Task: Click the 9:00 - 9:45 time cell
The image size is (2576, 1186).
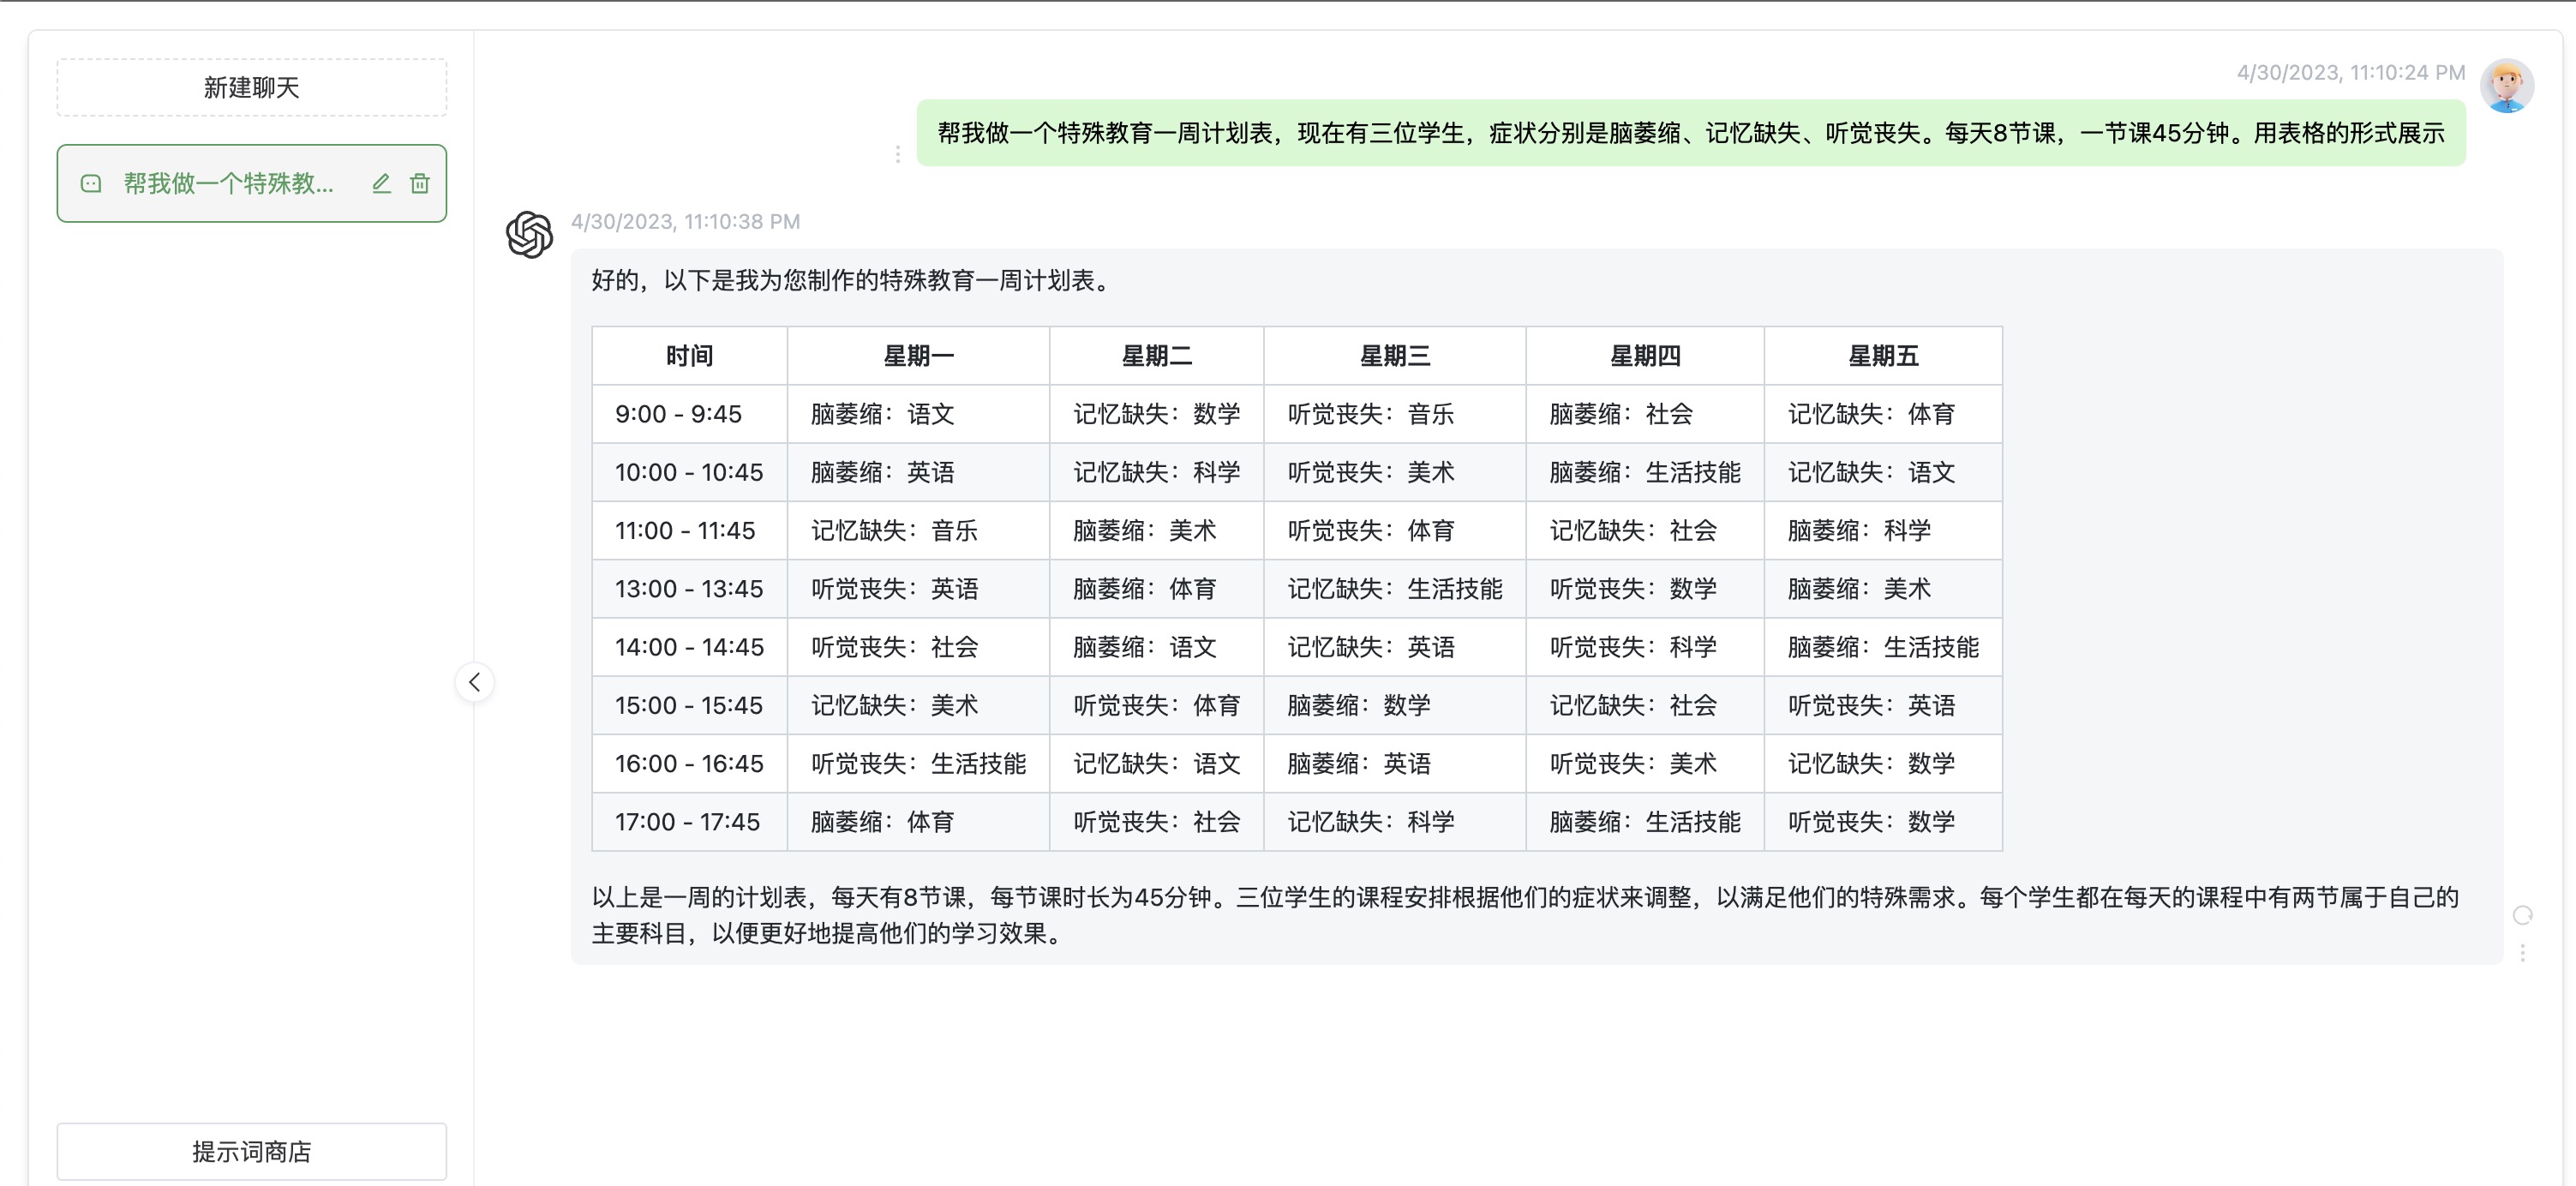Action: (x=678, y=414)
